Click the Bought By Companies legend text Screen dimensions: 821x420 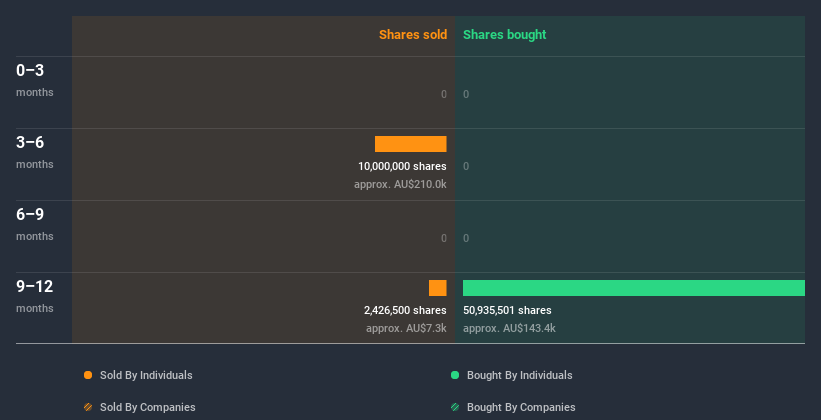click(x=521, y=407)
